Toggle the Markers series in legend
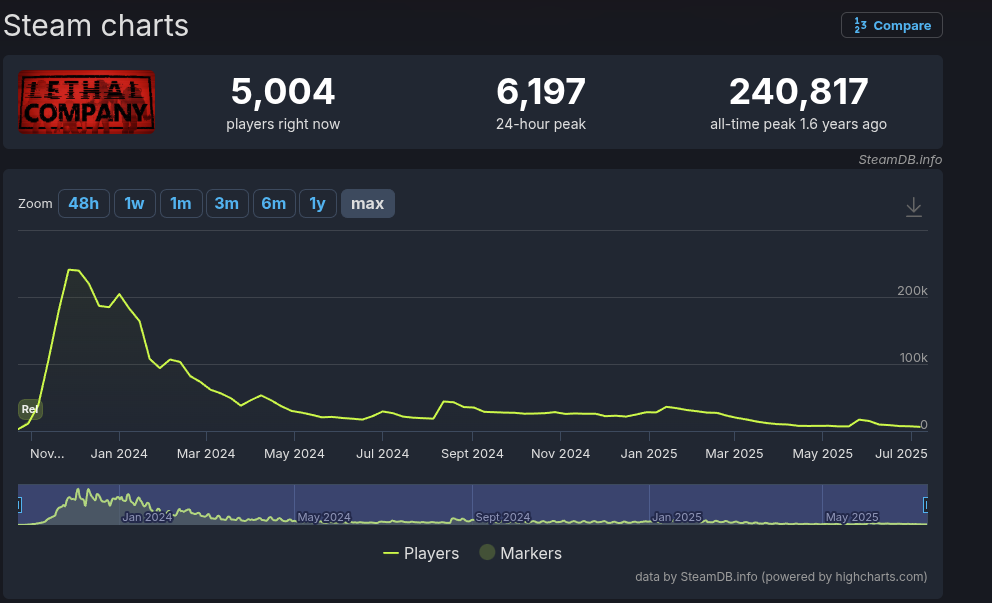This screenshot has width=992, height=603. [521, 553]
